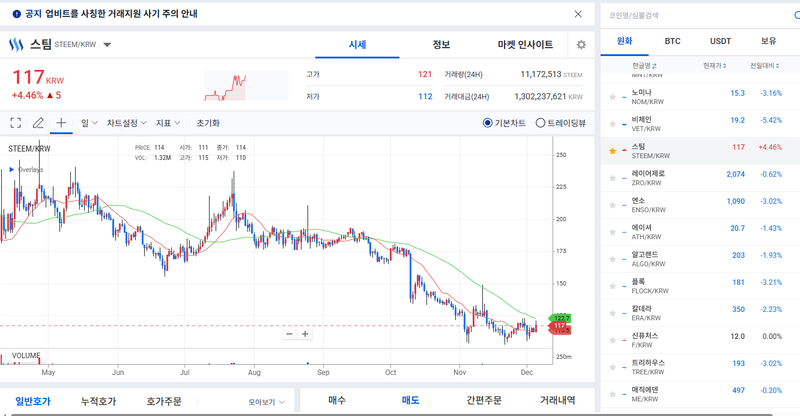The height and width of the screenshot is (416, 800).
Task: Open the 일 interval dropdown
Action: (89, 123)
